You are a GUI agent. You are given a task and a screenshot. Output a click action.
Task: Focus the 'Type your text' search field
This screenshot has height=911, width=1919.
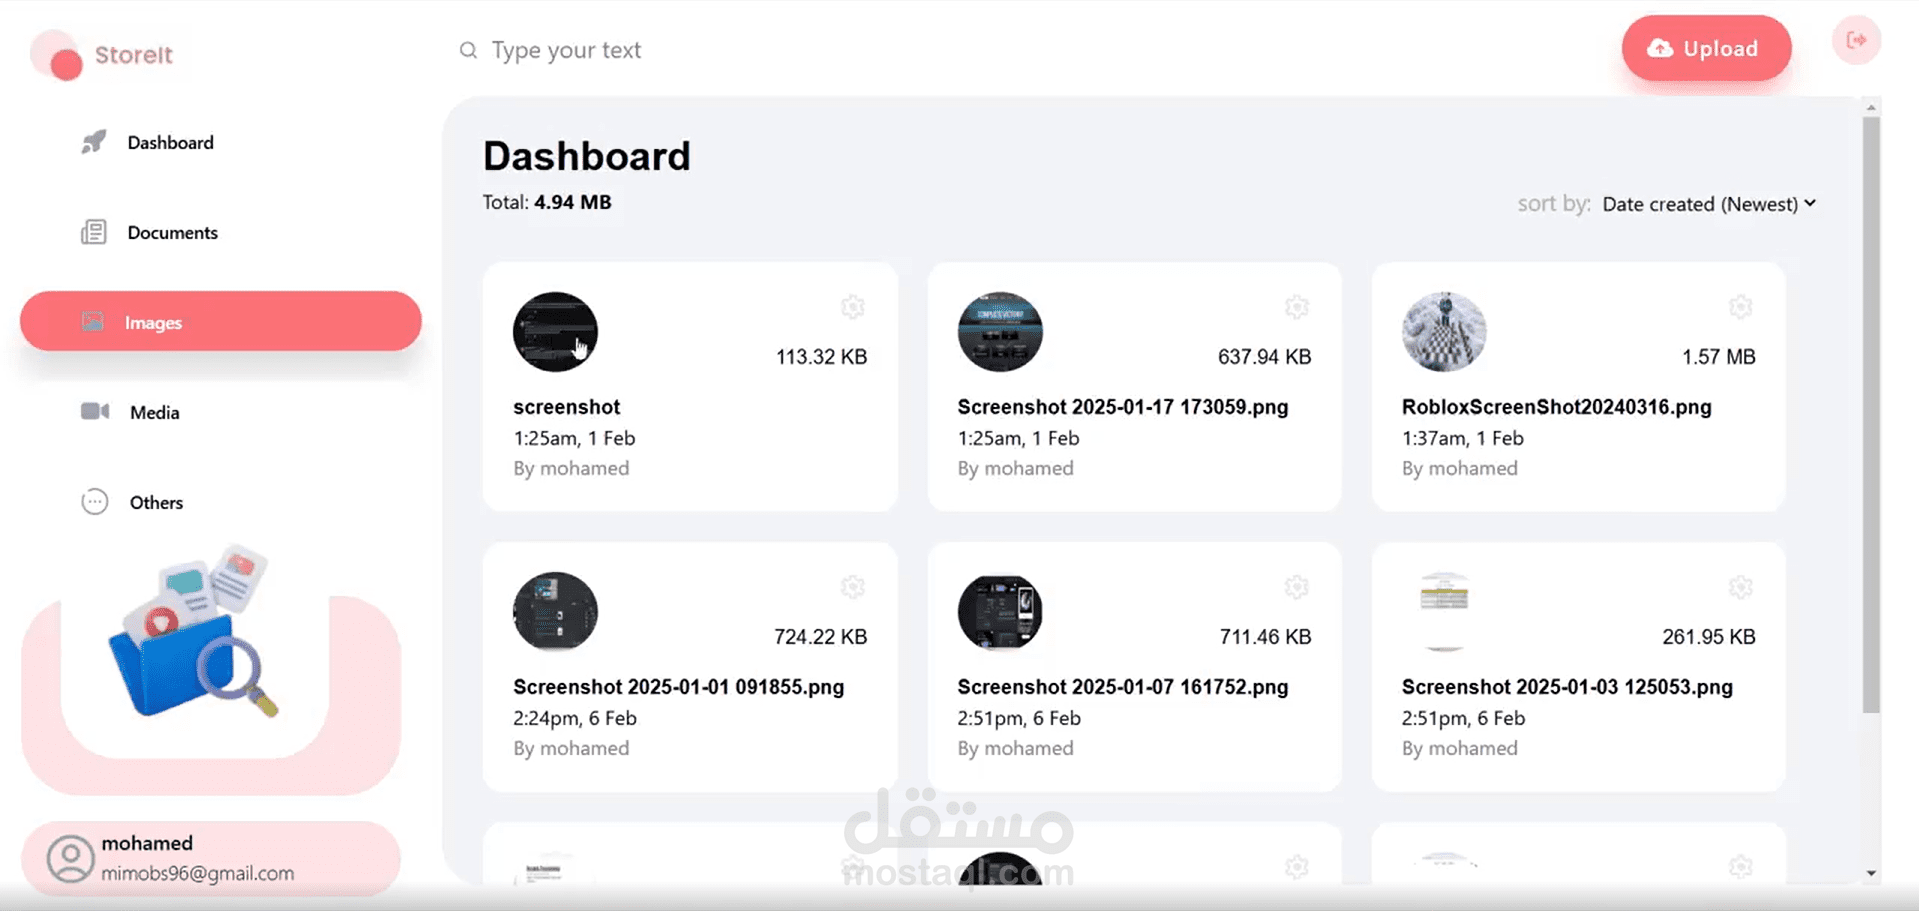[x=760, y=50]
